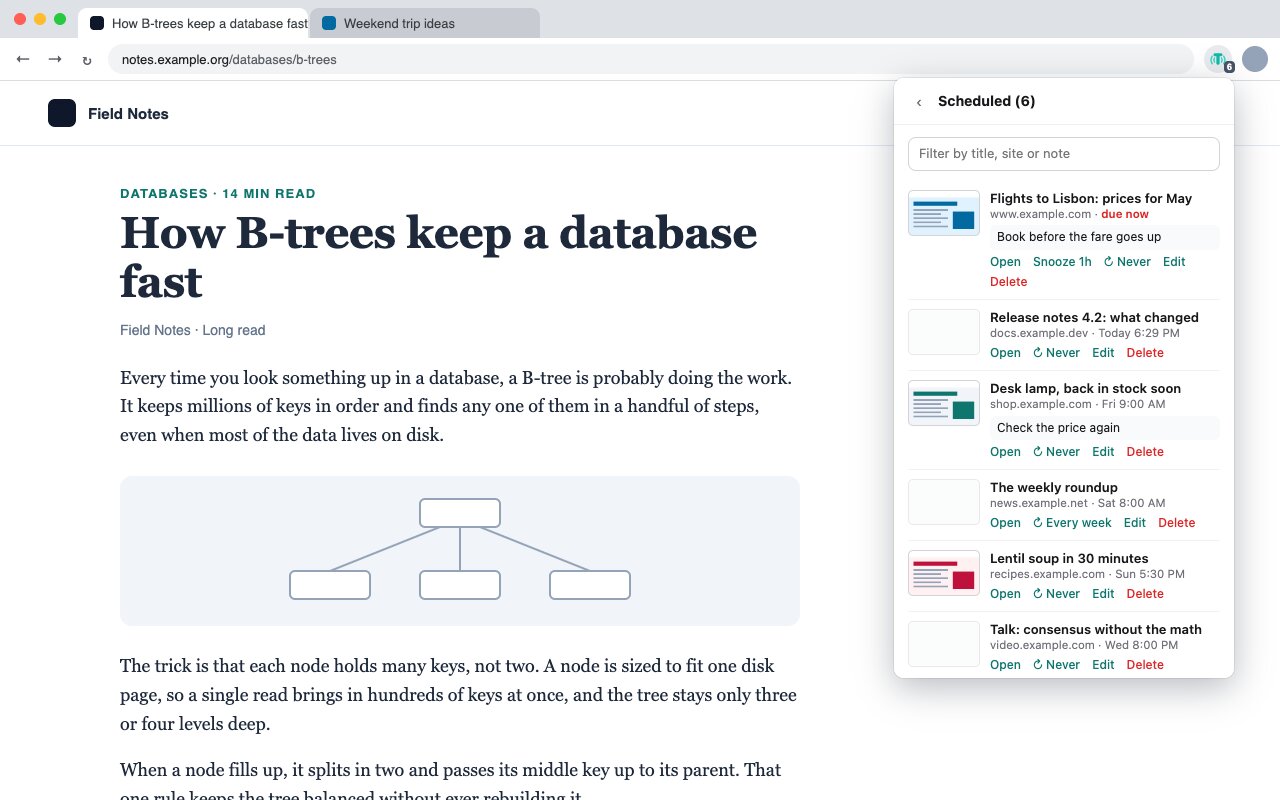The image size is (1280, 800).
Task: Delete the Lentil soup entry
Action: click(x=1145, y=594)
